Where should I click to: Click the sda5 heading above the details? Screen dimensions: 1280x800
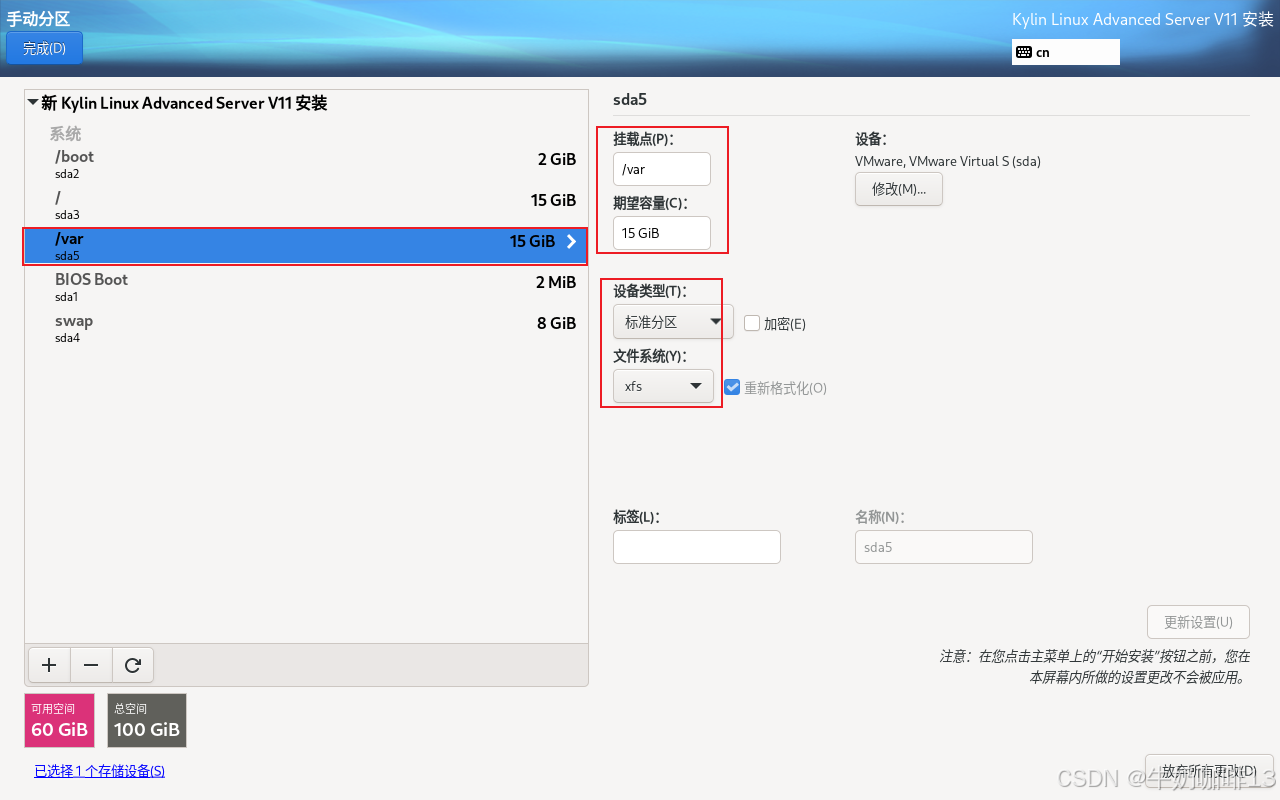[x=631, y=100]
